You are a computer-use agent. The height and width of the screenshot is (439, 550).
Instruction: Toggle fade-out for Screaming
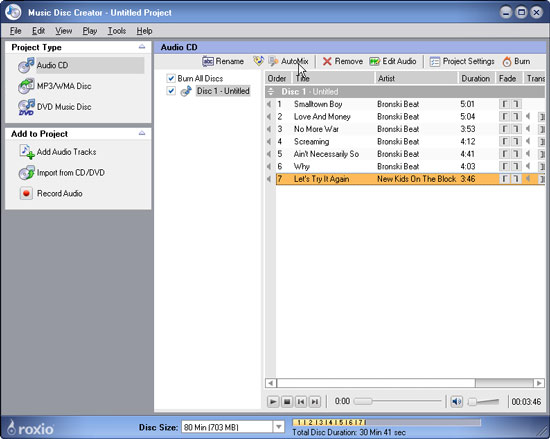(x=516, y=141)
